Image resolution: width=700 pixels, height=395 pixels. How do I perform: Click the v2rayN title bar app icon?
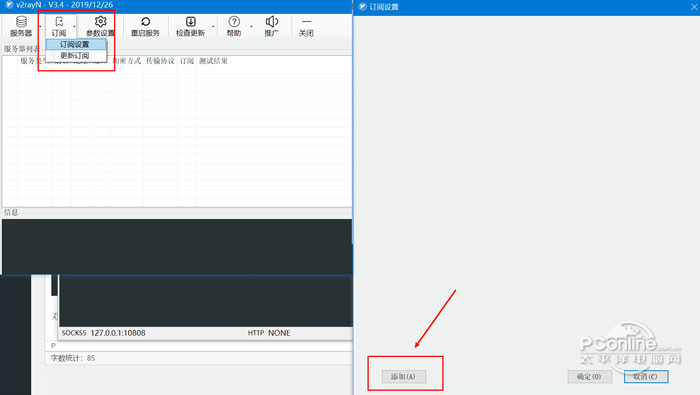pyautogui.click(x=9, y=5)
